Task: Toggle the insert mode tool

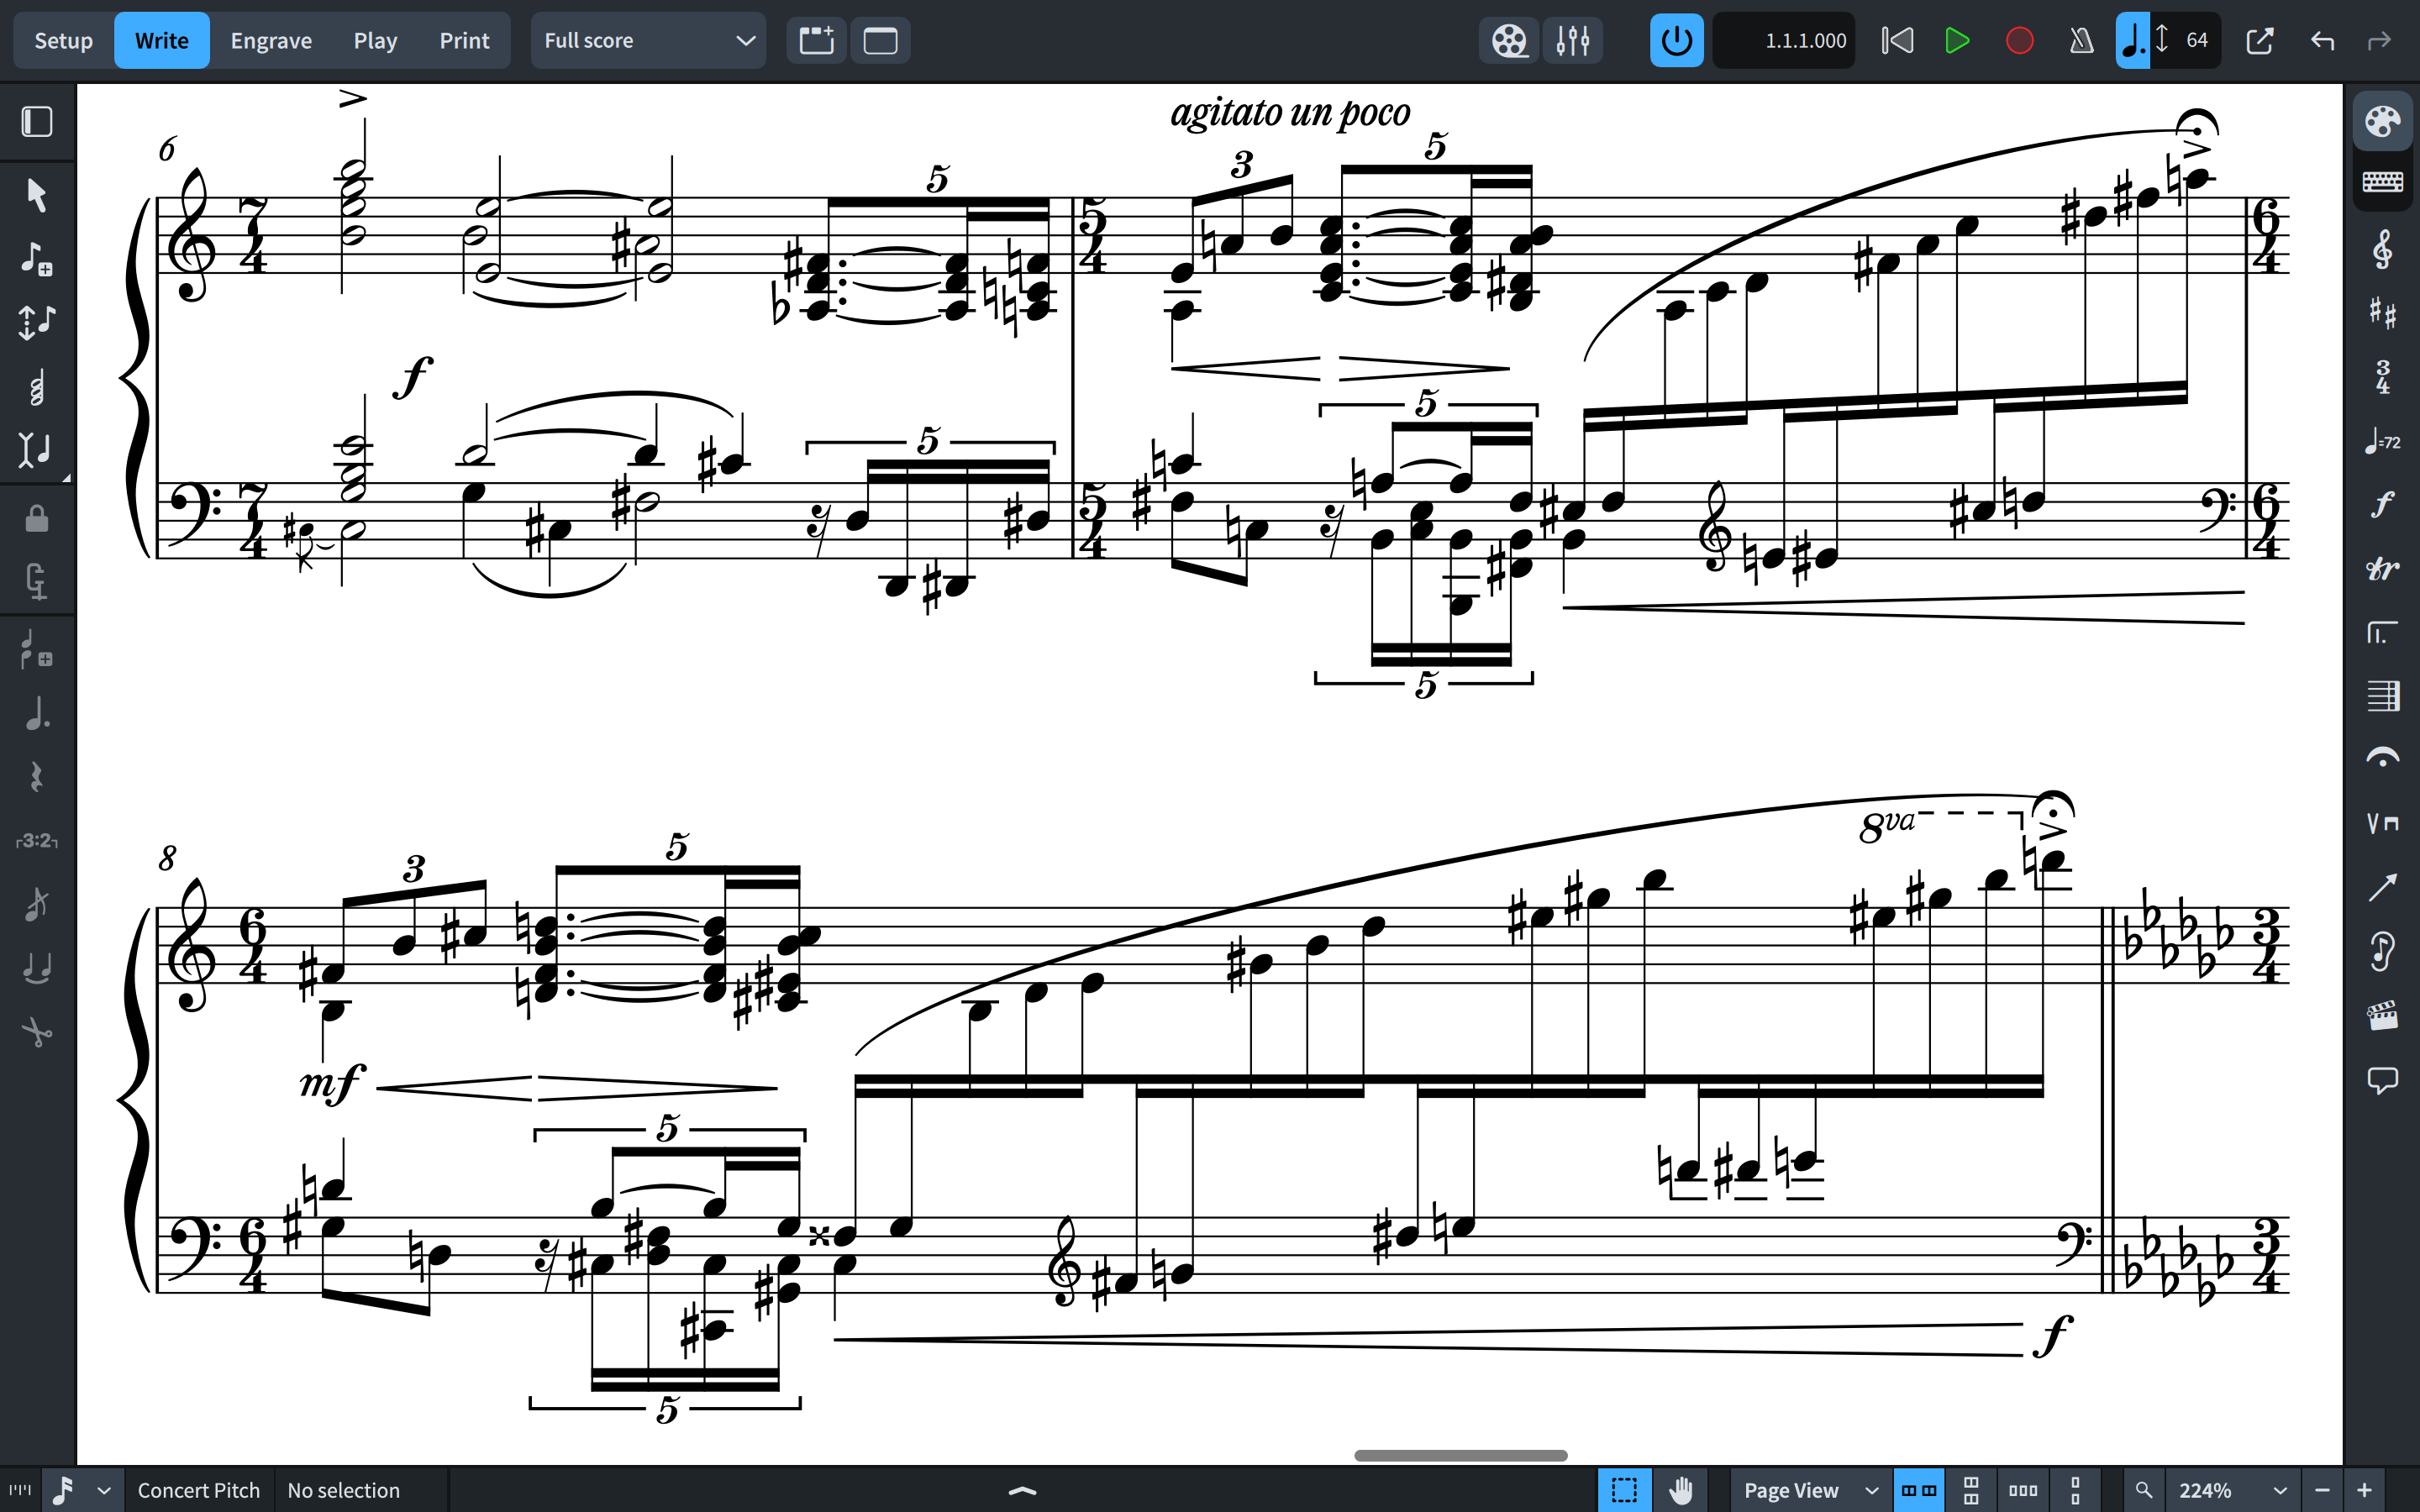Action: tap(37, 450)
